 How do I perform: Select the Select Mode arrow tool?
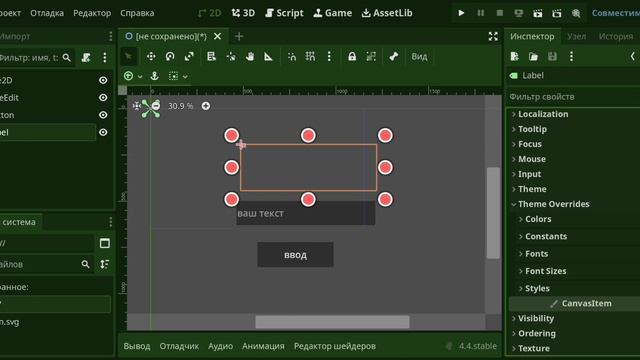[129, 56]
